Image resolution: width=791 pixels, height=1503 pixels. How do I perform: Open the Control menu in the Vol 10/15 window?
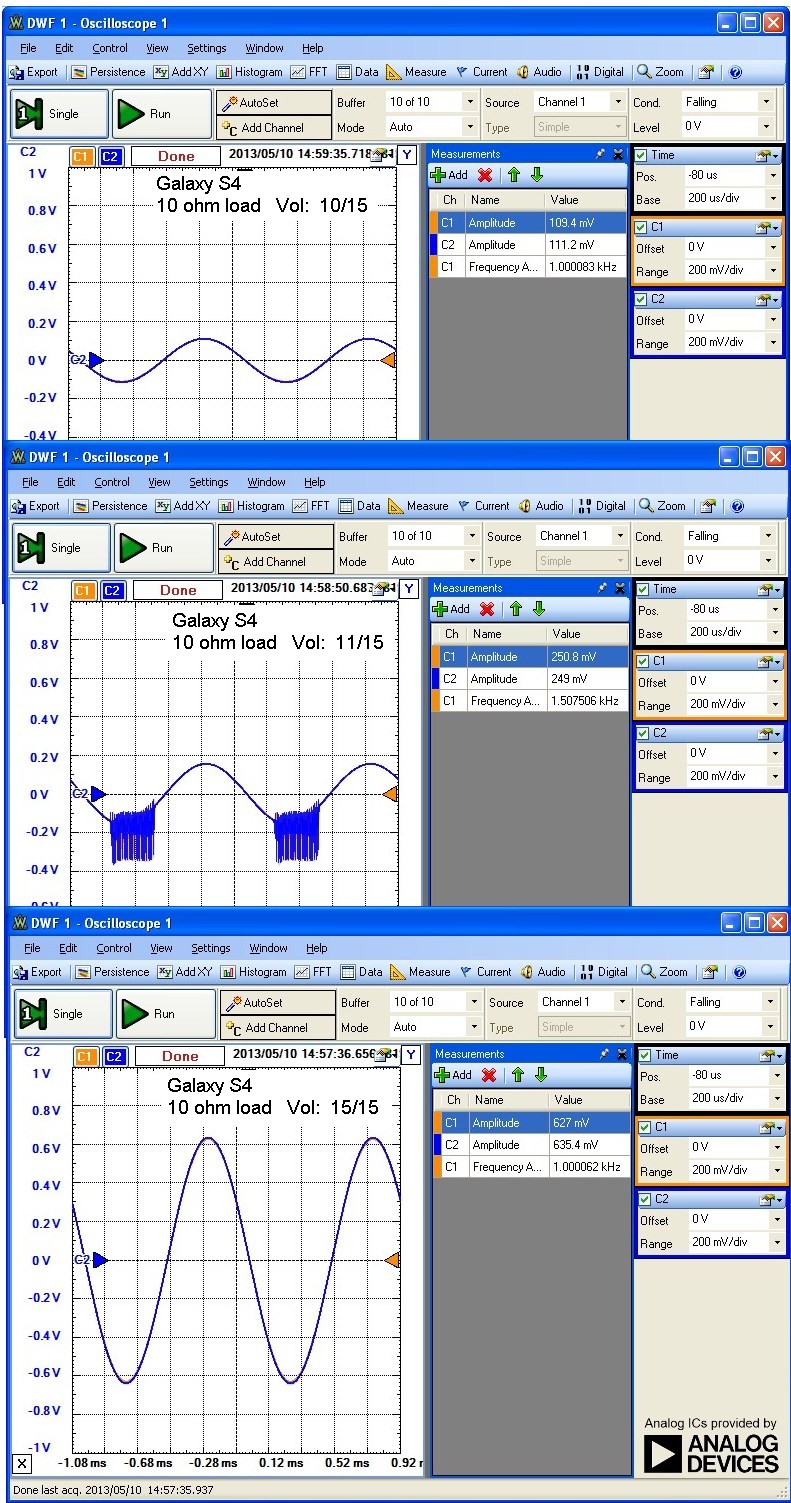(x=109, y=48)
